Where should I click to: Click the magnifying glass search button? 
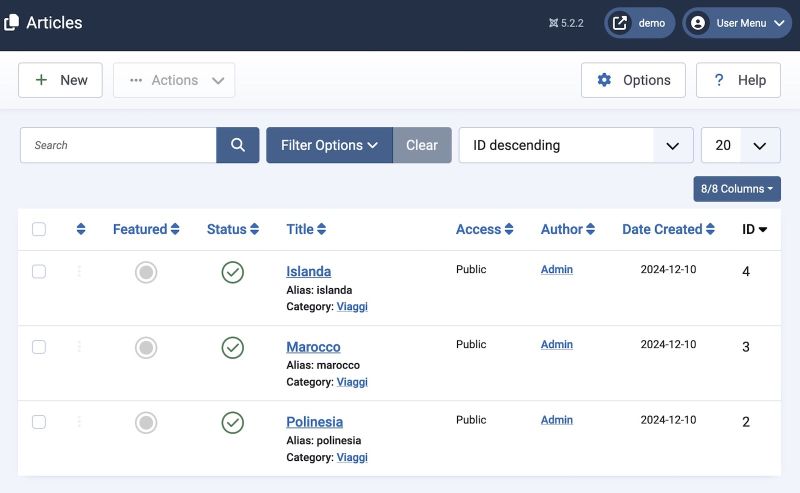click(238, 145)
